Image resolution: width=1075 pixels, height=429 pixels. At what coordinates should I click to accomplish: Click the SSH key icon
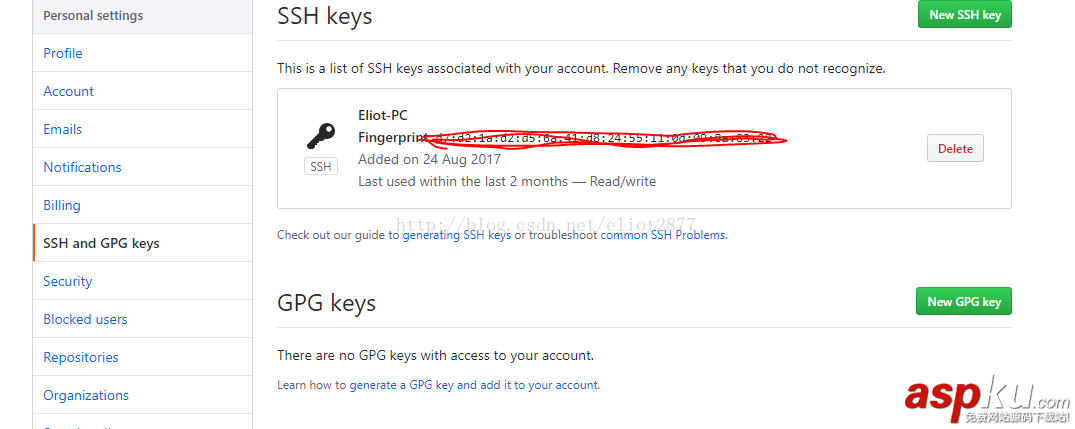pyautogui.click(x=321, y=136)
